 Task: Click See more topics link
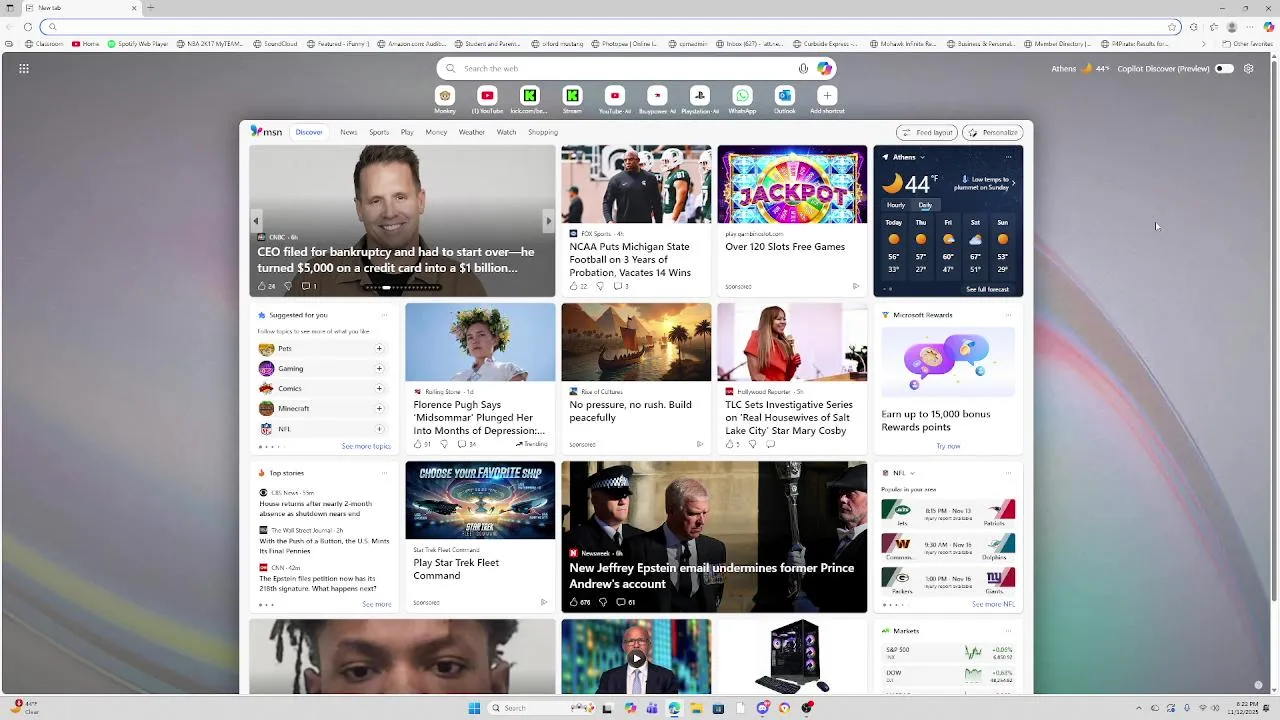coord(366,446)
